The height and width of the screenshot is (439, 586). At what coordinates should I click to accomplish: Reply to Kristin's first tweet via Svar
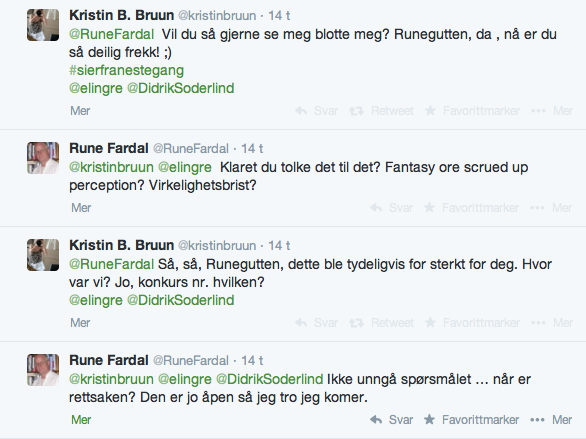[317, 111]
